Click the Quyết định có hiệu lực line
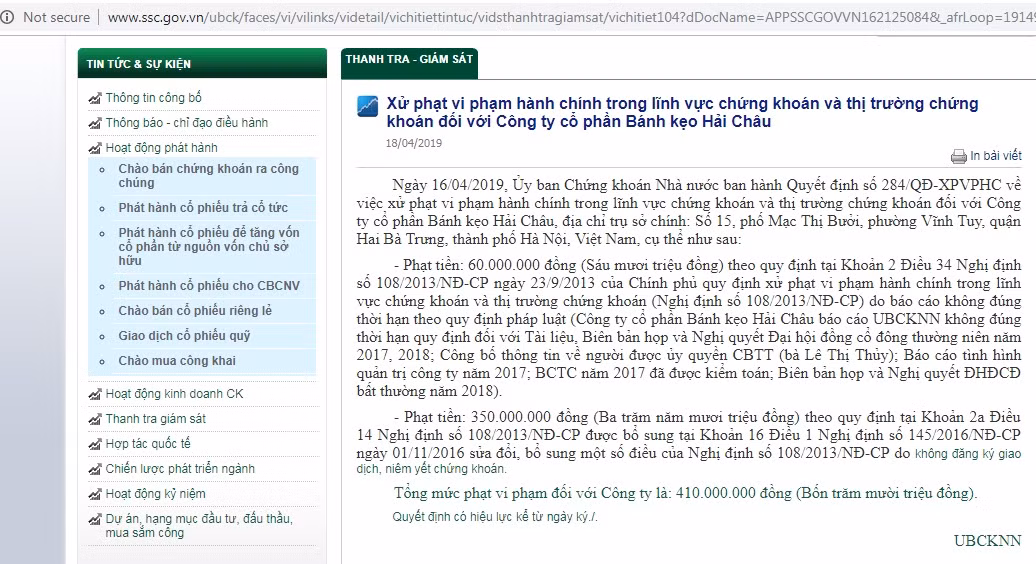 click(495, 517)
